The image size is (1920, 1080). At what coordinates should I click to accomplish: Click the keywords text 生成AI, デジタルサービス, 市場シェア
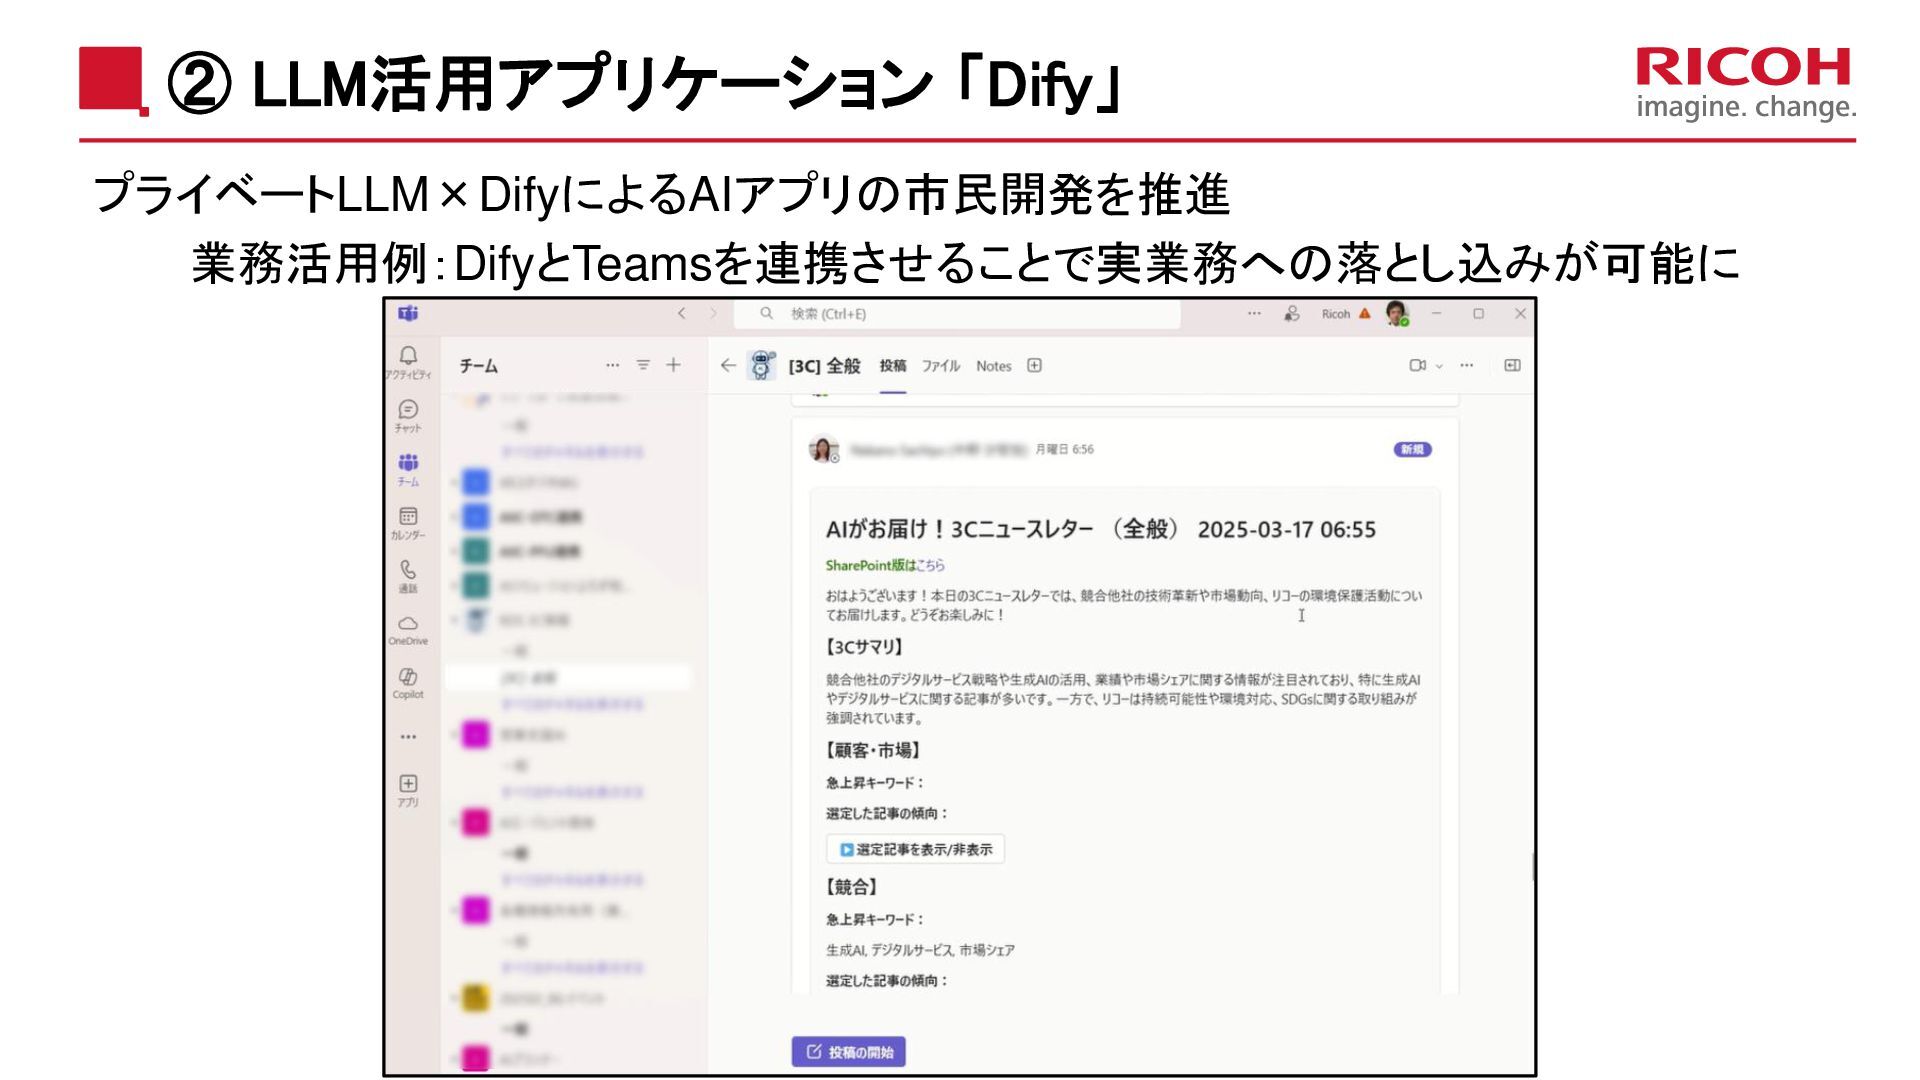(920, 951)
